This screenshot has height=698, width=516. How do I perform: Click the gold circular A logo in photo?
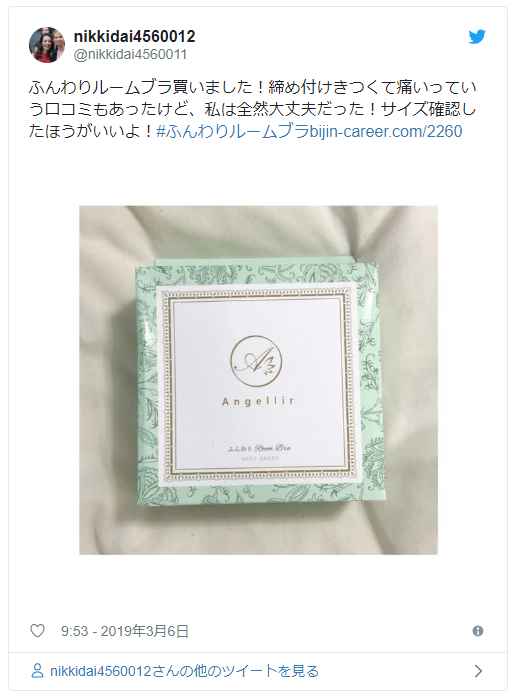pos(256,361)
